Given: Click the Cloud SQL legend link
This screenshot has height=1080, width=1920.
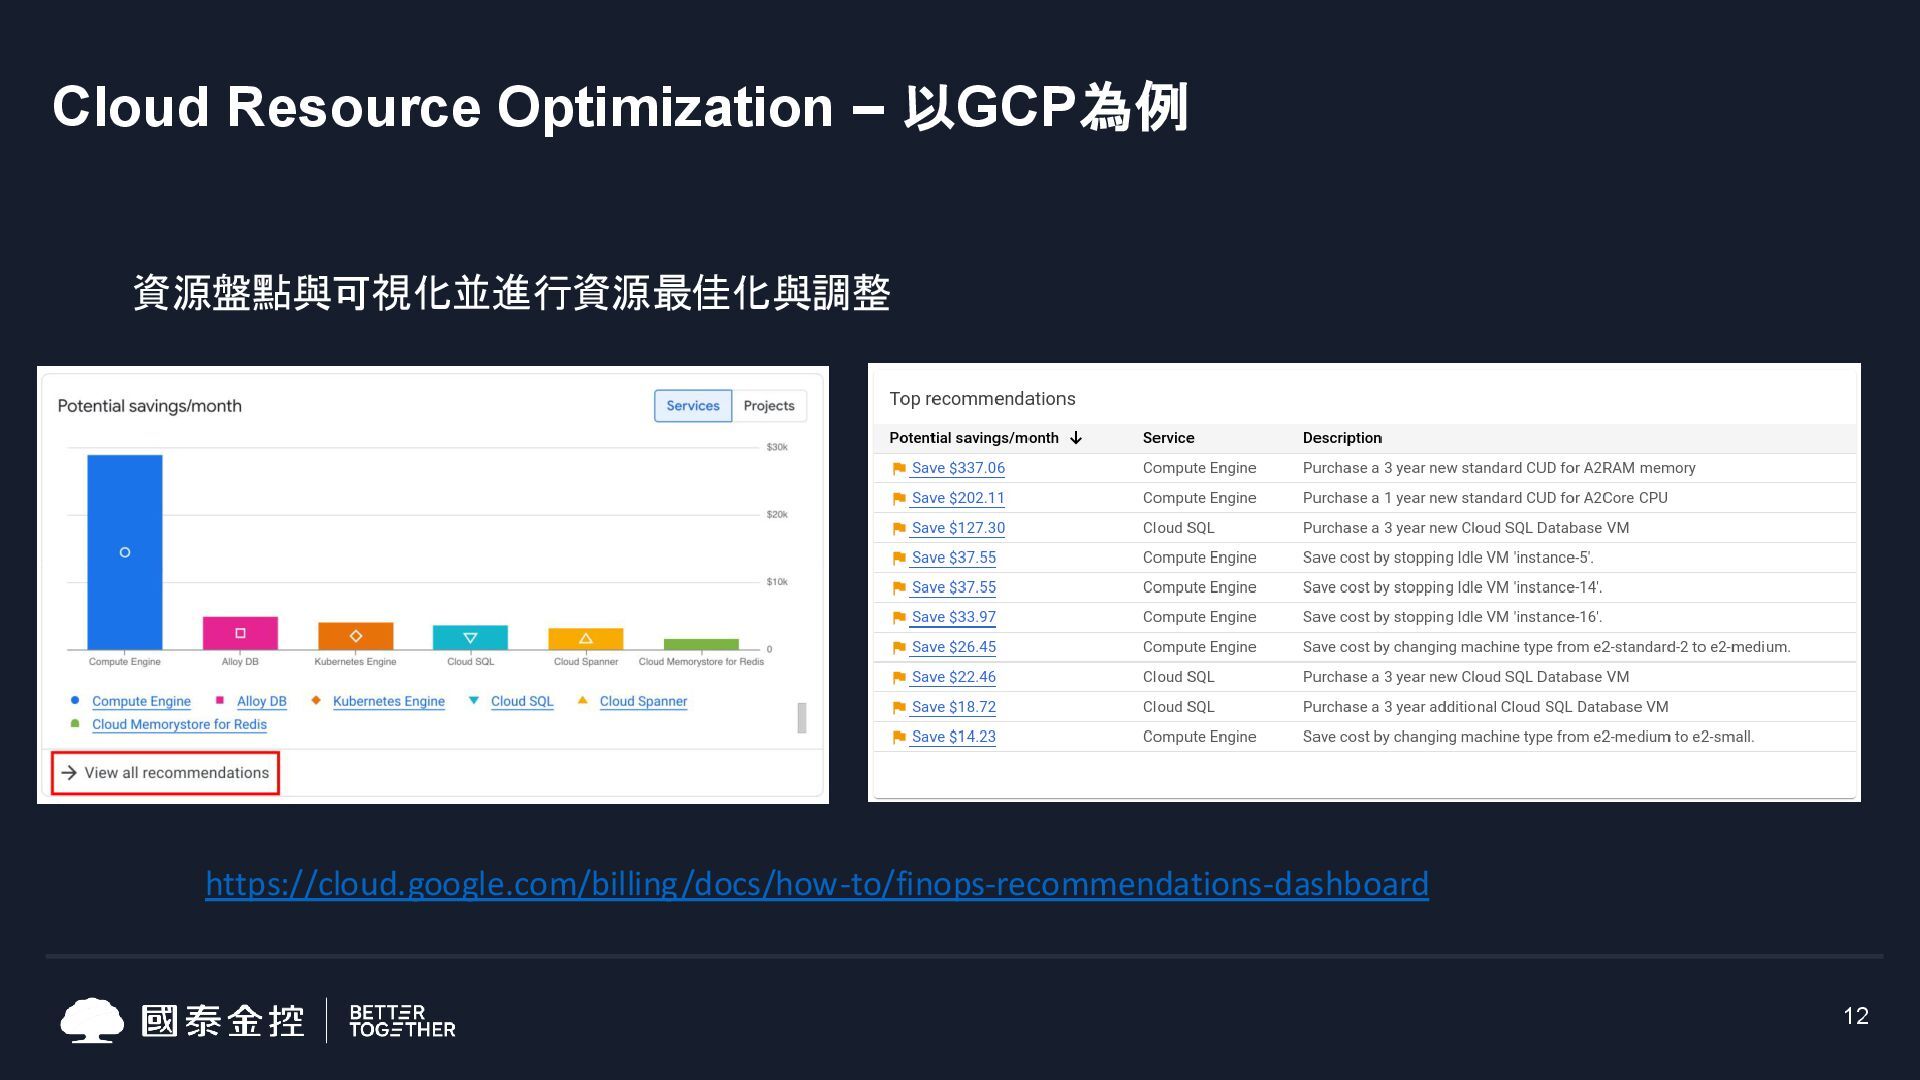Looking at the screenshot, I should [x=522, y=701].
